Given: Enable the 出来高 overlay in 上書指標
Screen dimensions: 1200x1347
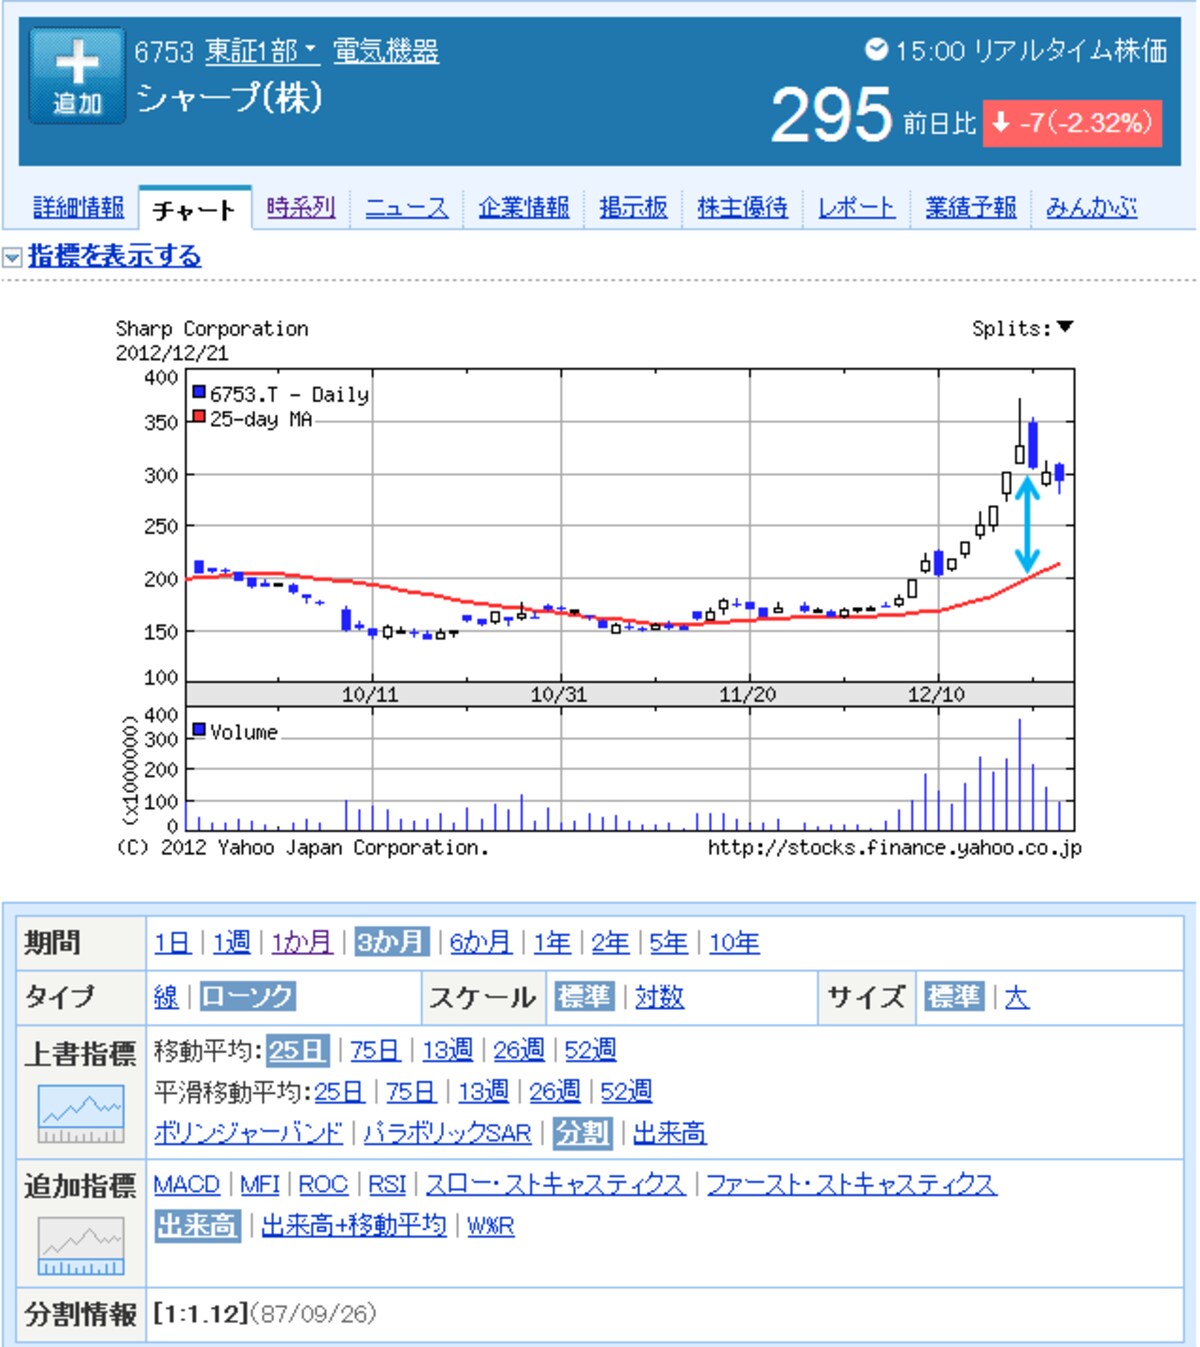Looking at the screenshot, I should click(x=670, y=1133).
